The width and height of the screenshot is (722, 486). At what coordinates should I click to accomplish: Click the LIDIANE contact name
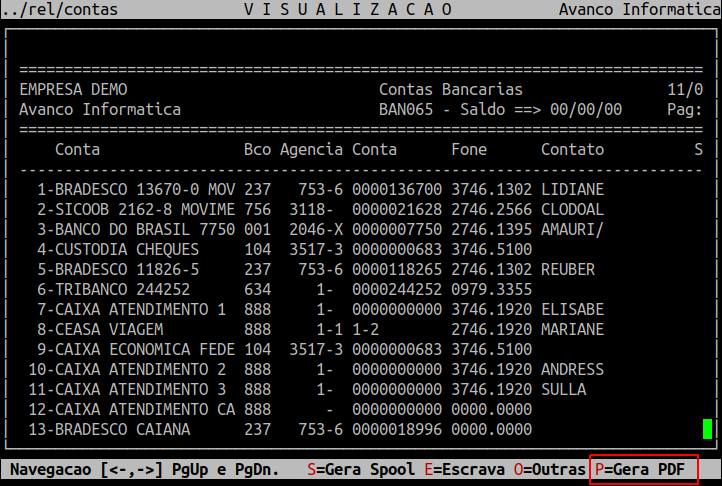[572, 189]
